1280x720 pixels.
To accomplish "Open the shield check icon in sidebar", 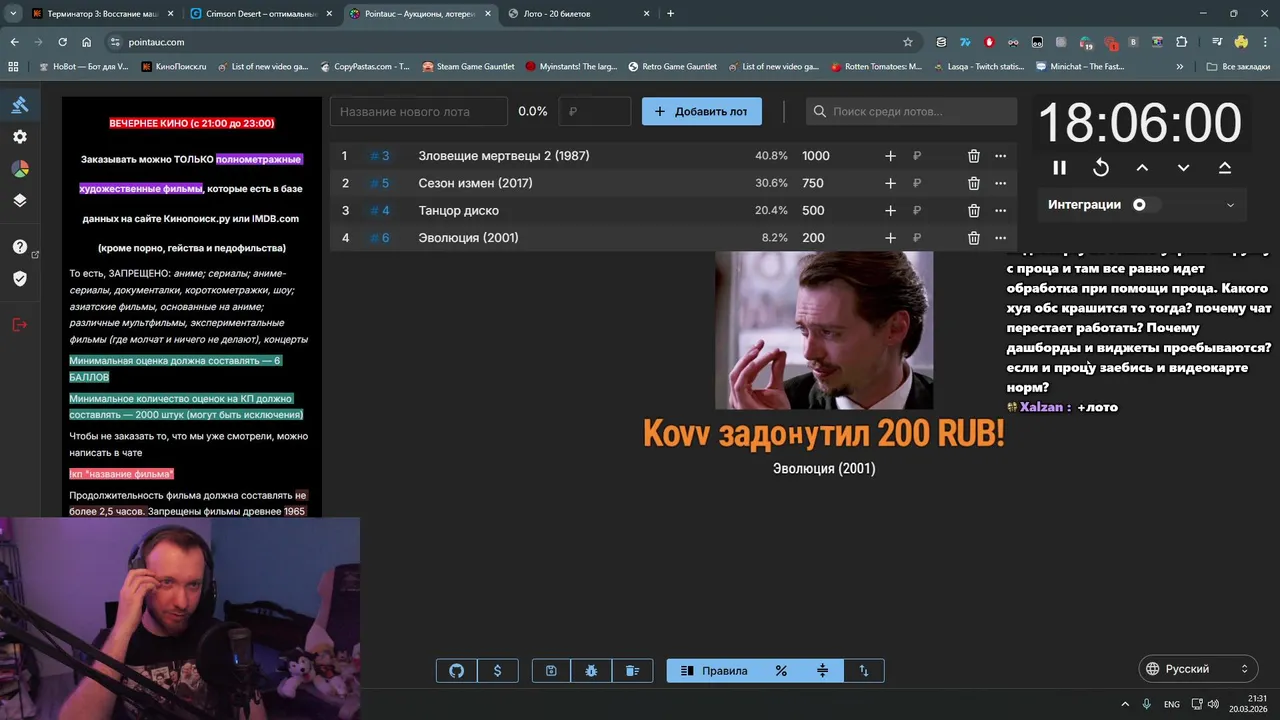I will tap(20, 279).
